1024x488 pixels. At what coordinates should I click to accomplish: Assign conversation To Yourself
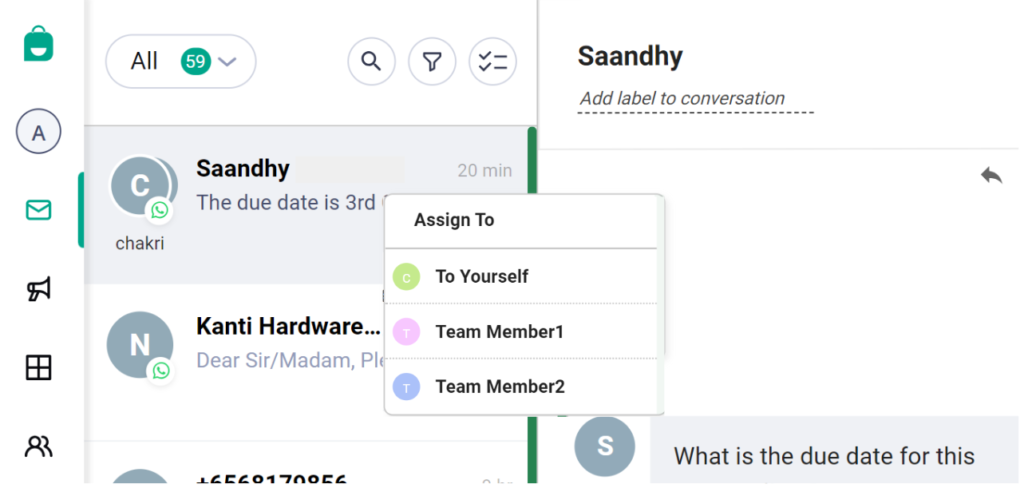(482, 276)
